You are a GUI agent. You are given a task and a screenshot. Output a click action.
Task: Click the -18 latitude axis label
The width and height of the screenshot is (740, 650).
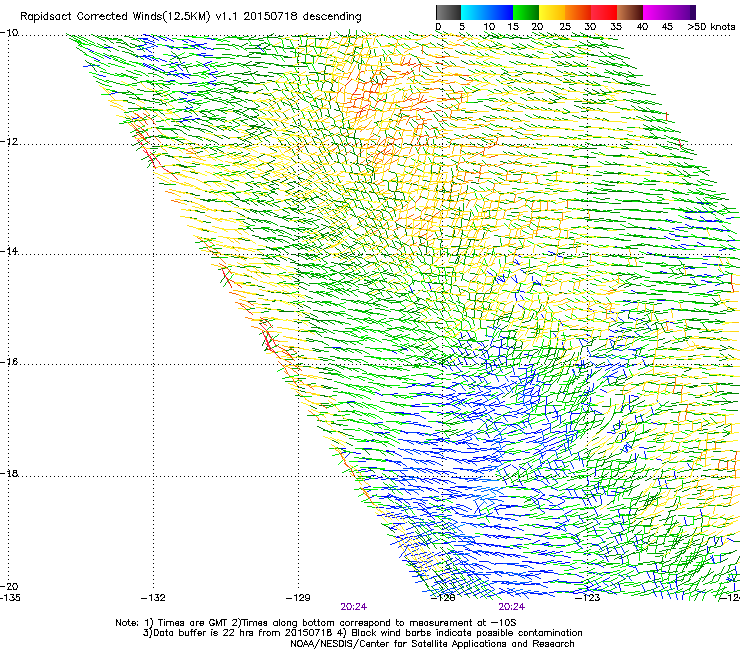[x=9, y=473]
